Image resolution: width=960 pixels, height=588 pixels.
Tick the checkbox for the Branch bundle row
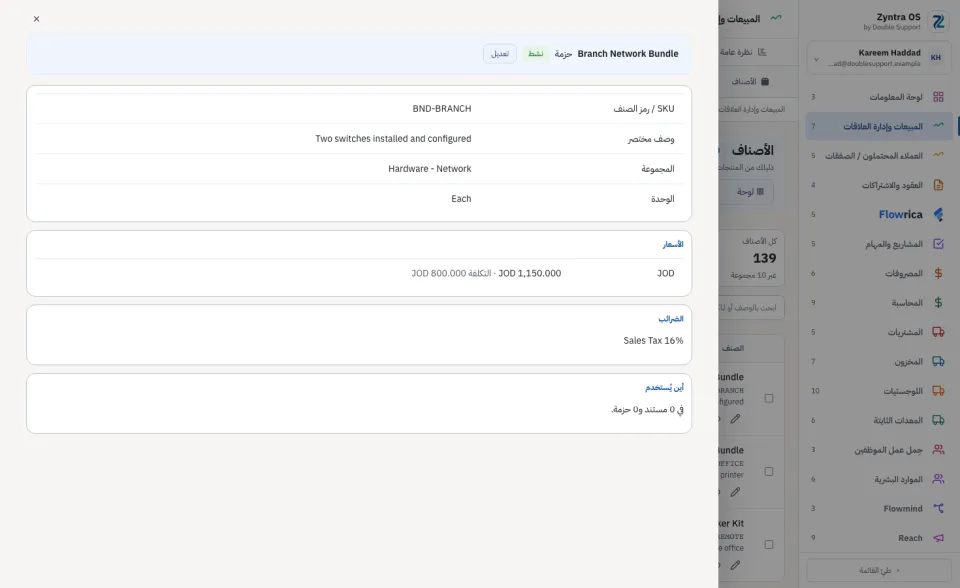768,399
